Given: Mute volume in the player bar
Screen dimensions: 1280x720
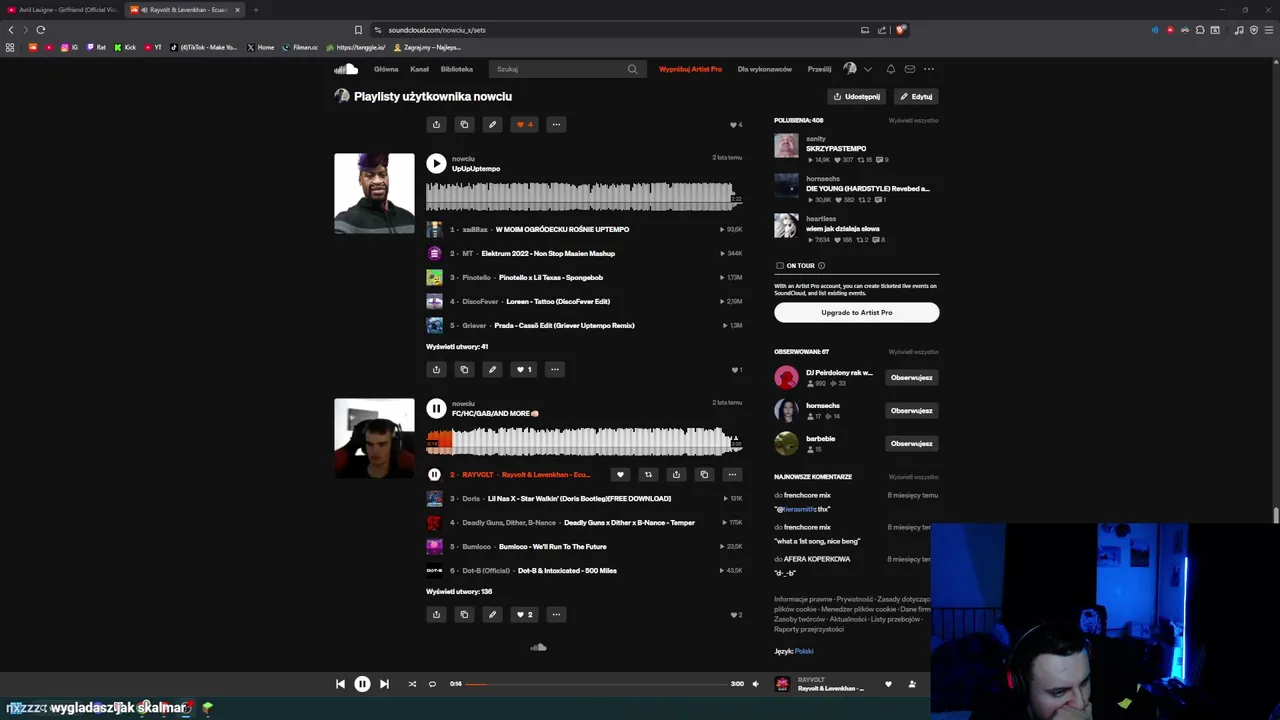Looking at the screenshot, I should click(x=755, y=684).
